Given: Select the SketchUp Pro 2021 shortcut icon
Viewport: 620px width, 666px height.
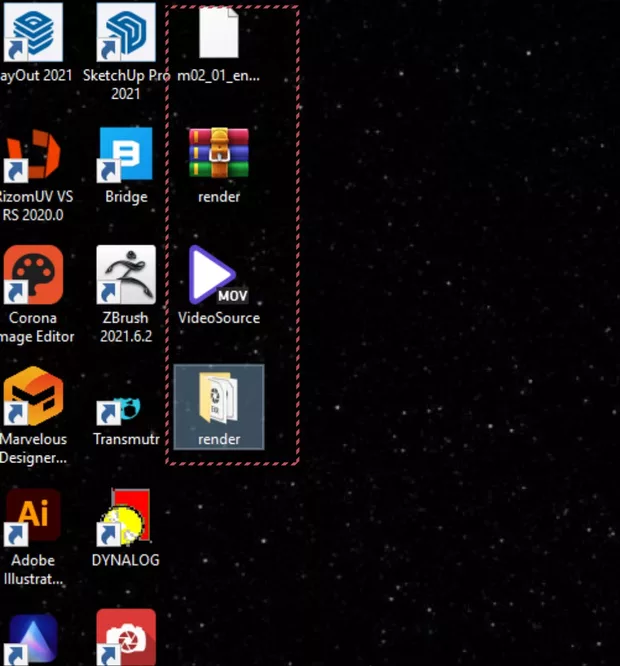Looking at the screenshot, I should (126, 32).
